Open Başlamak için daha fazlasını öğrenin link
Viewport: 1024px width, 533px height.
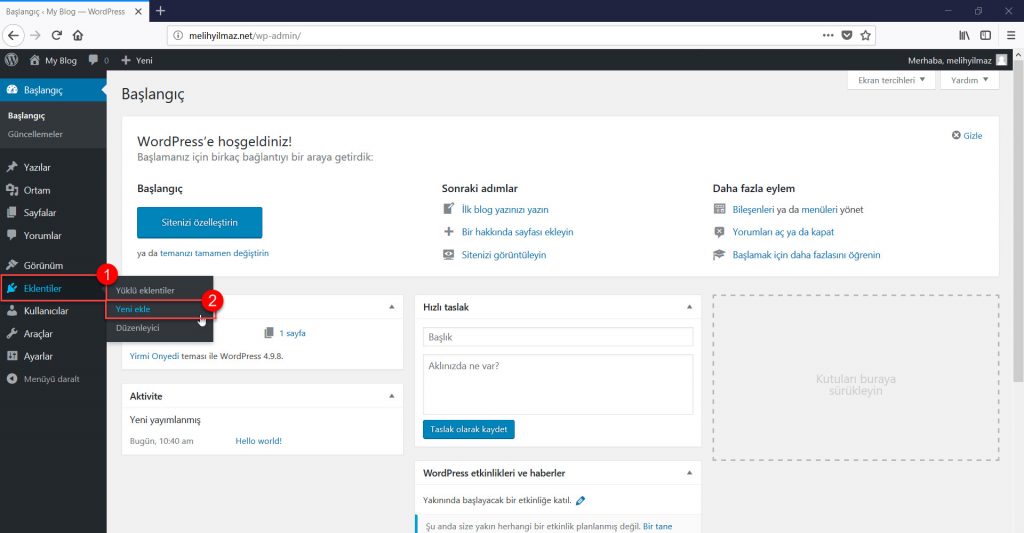807,255
